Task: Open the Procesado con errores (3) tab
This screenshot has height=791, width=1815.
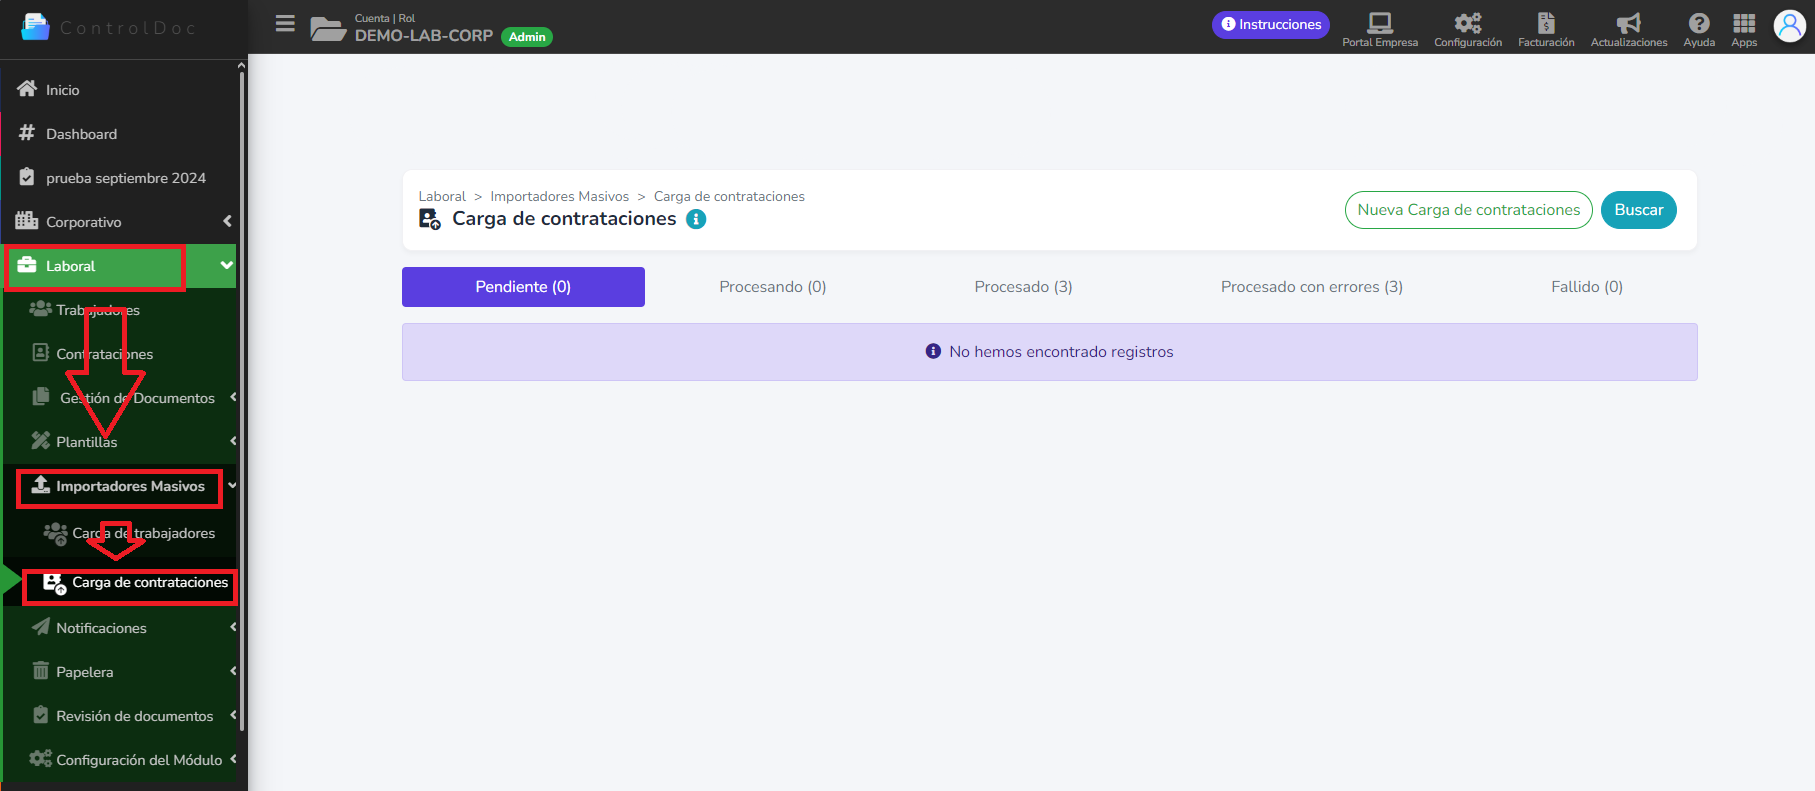Action: (x=1312, y=287)
